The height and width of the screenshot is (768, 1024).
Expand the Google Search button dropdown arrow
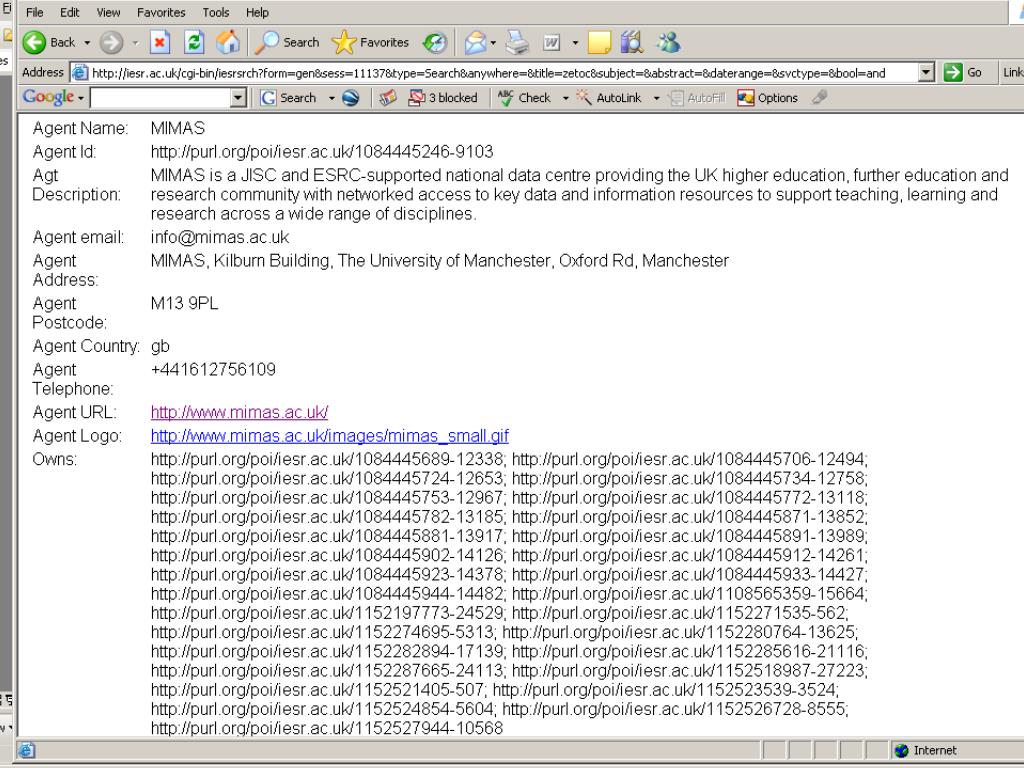click(x=332, y=98)
